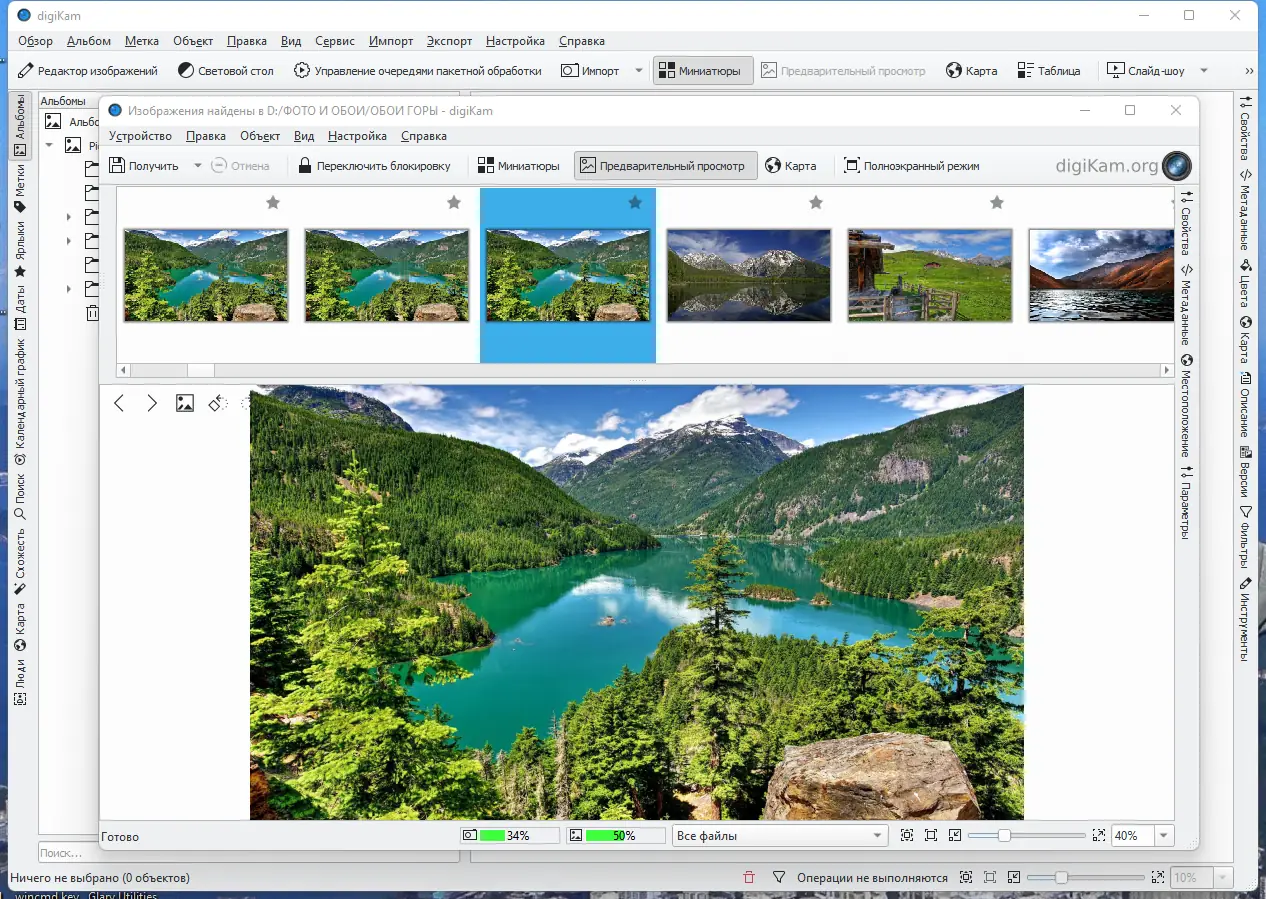Click rotate icon in preview toolbar
1266x899 pixels.
coord(218,403)
